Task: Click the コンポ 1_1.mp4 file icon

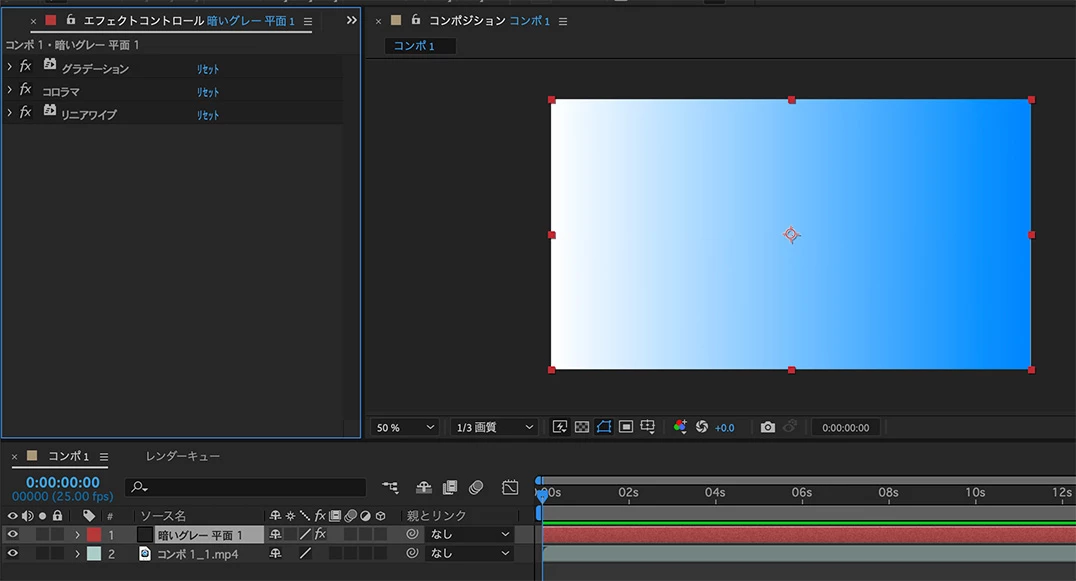Action: click(145, 553)
